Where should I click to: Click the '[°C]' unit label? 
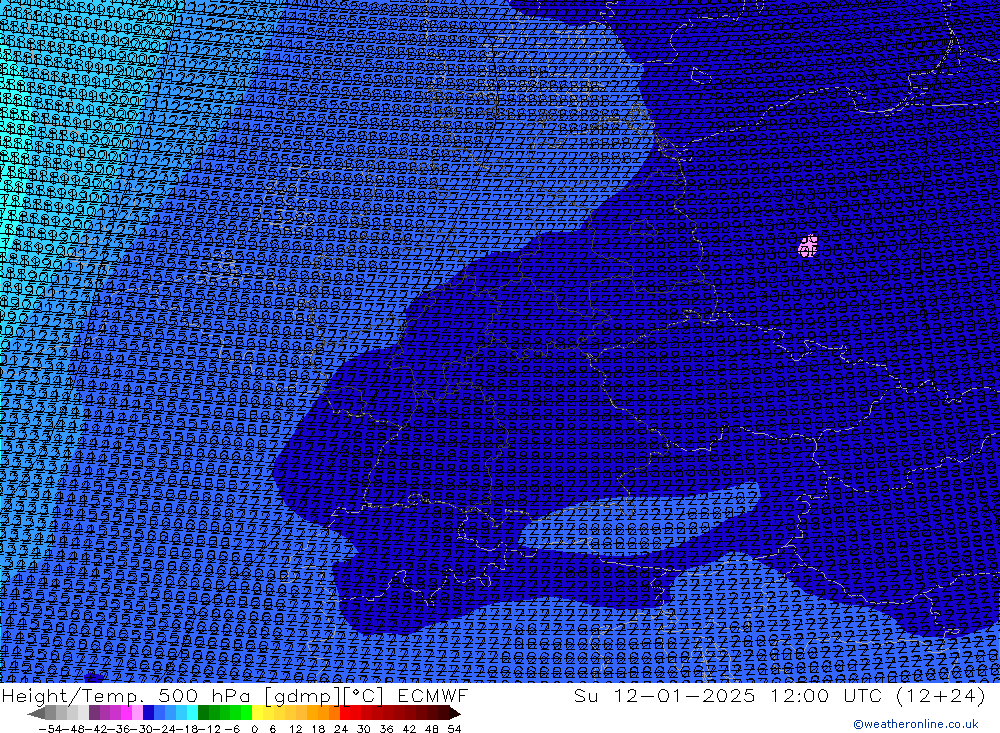pos(364,695)
